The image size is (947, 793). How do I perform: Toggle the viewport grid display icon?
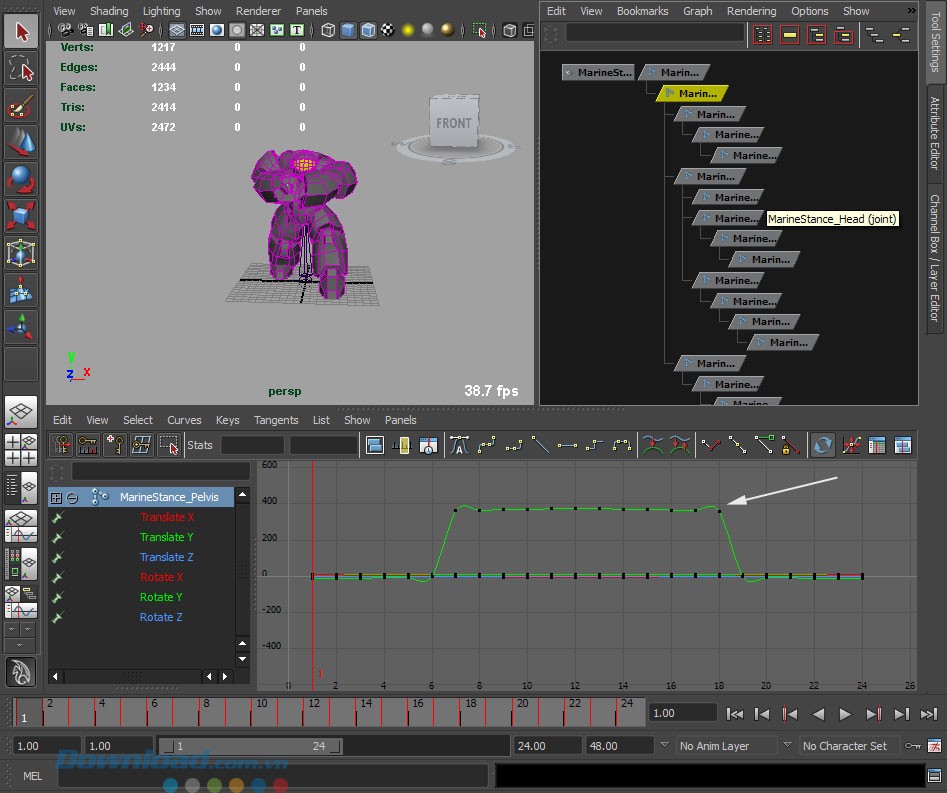point(176,30)
